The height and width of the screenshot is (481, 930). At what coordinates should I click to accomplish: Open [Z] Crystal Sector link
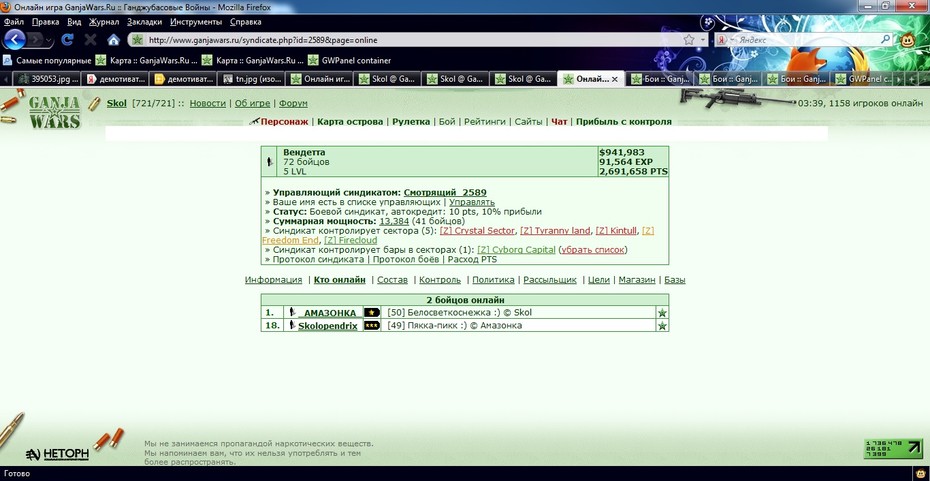coord(477,231)
